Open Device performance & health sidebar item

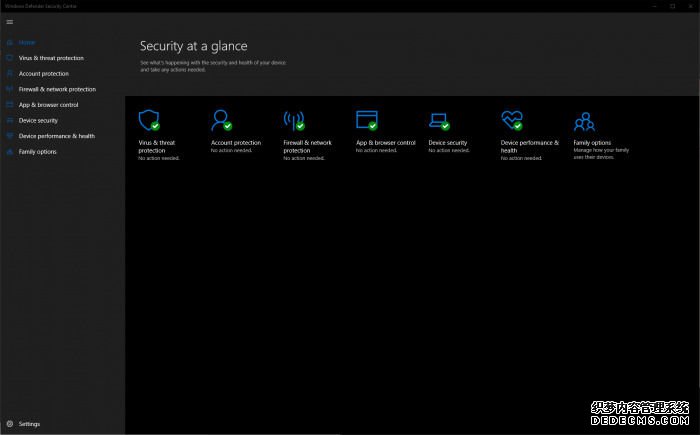[x=56, y=136]
